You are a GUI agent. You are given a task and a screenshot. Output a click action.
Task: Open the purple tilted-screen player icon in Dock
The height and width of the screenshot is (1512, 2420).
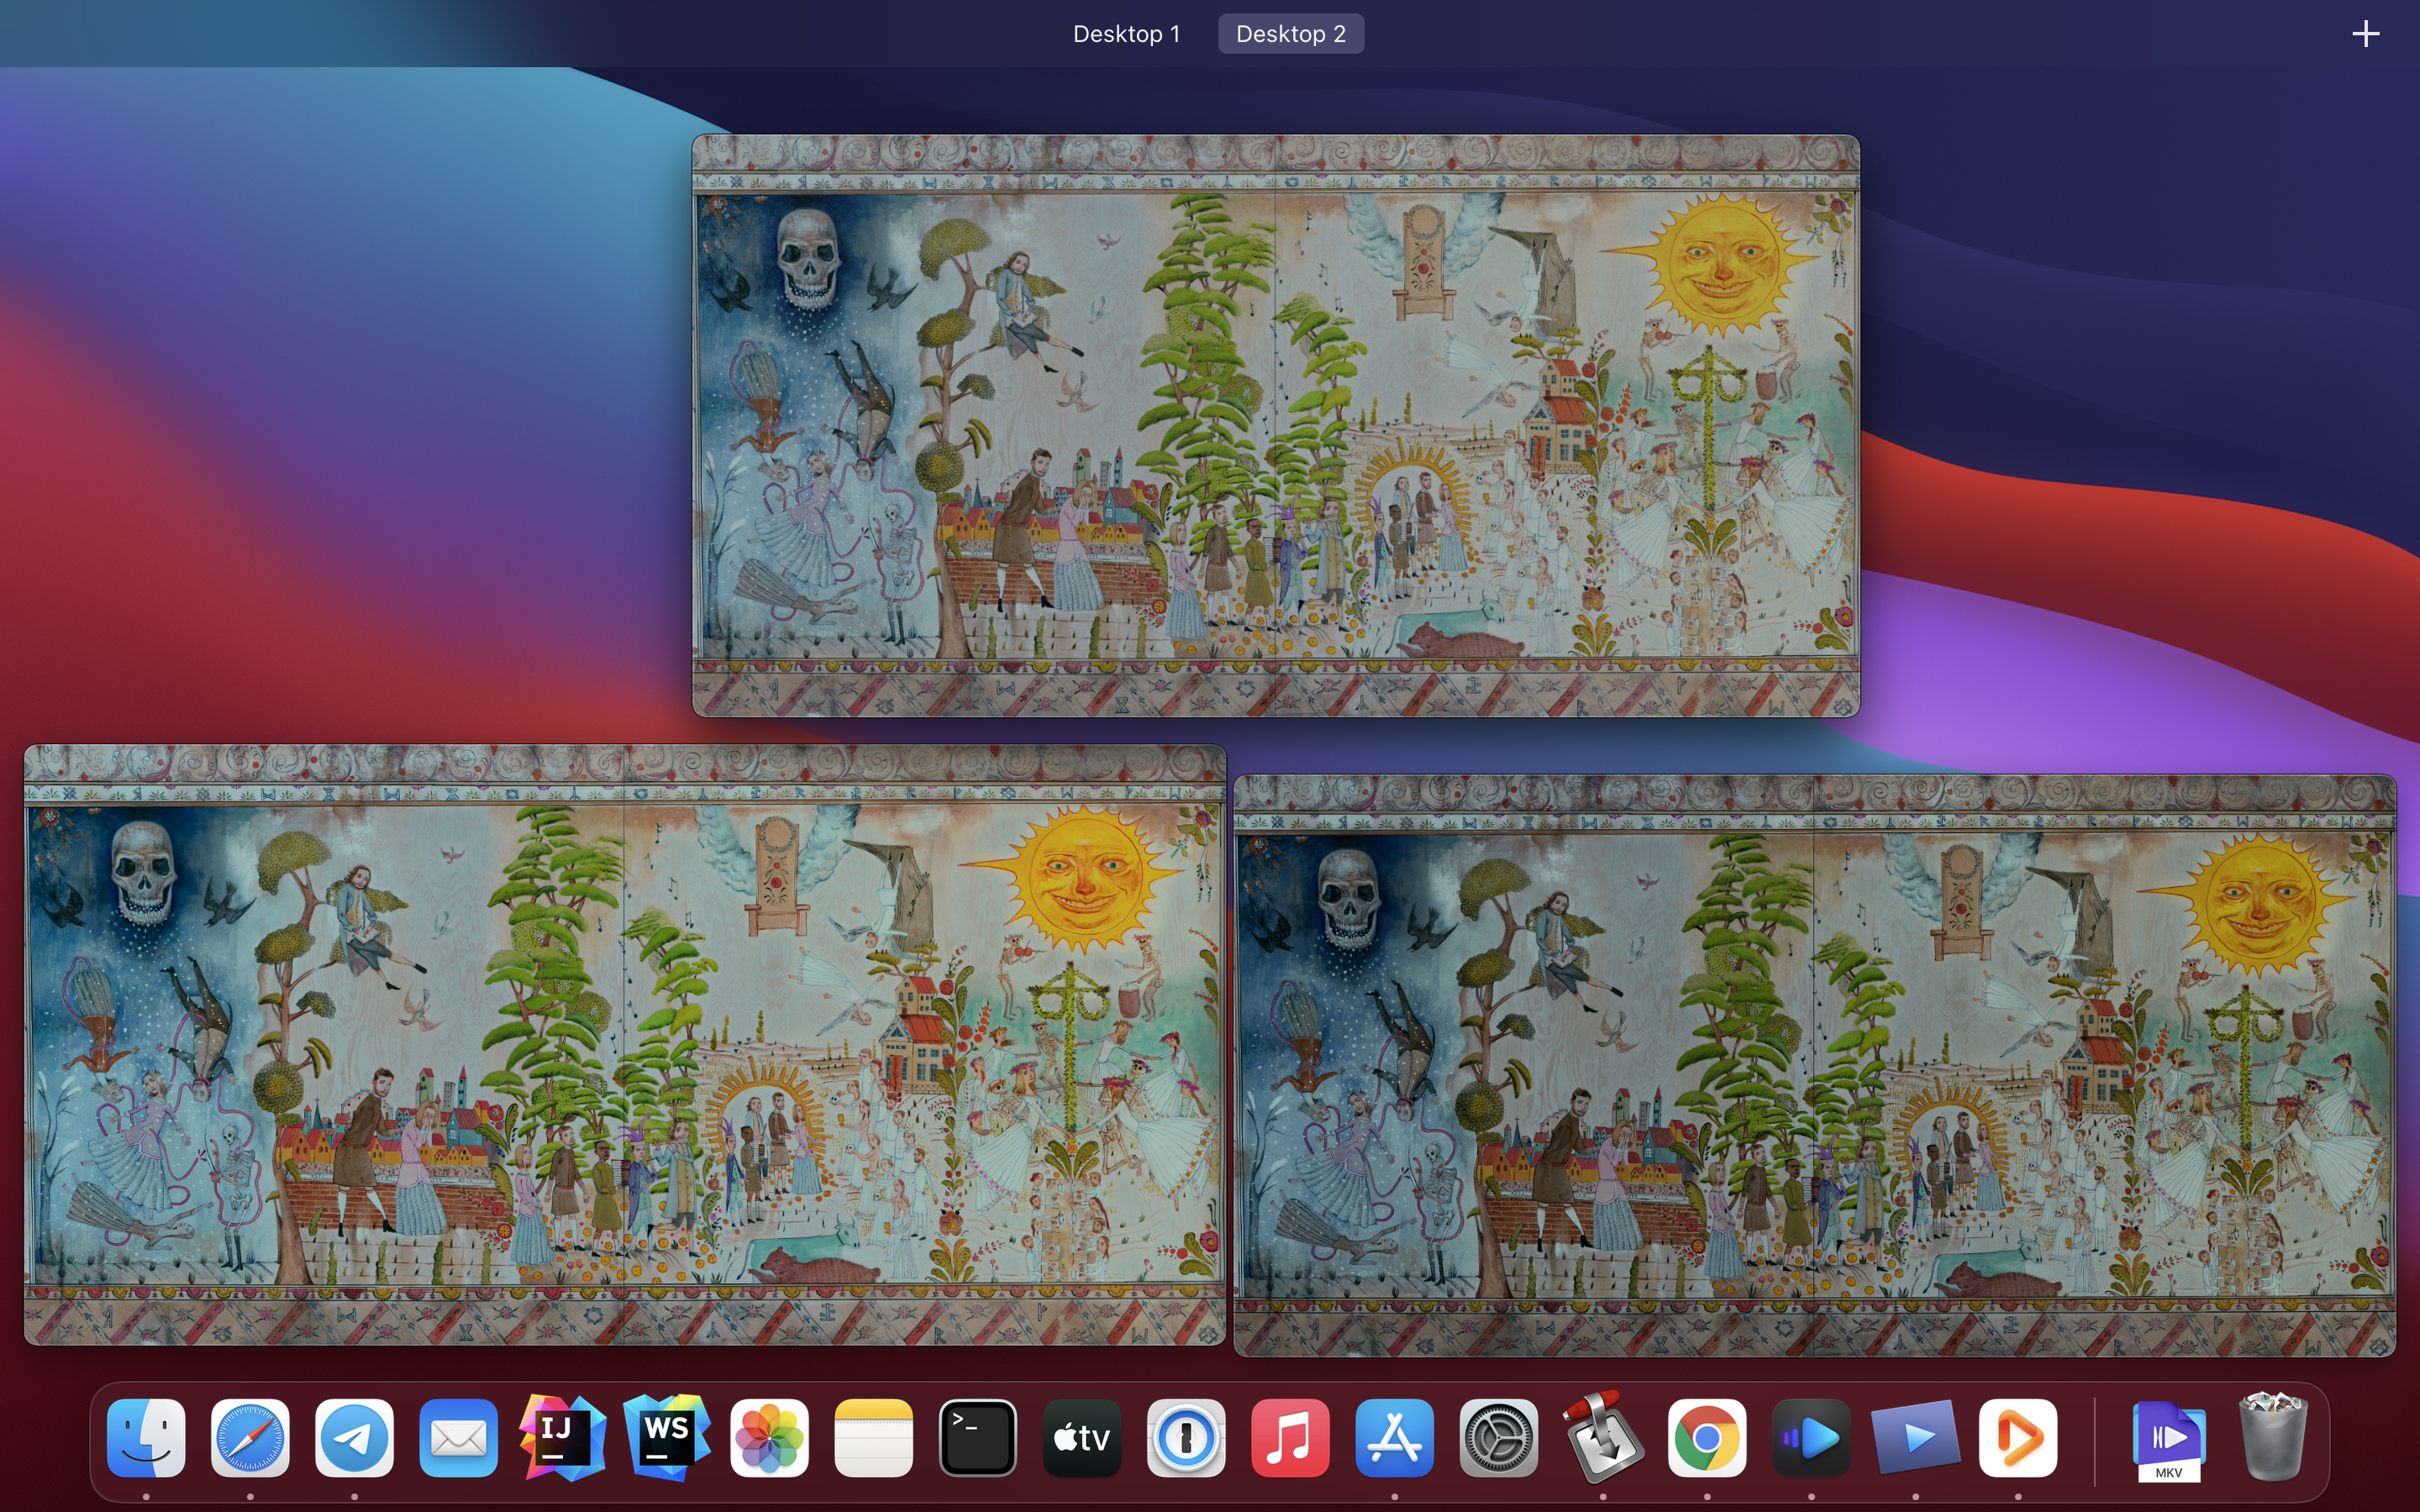[1915, 1438]
